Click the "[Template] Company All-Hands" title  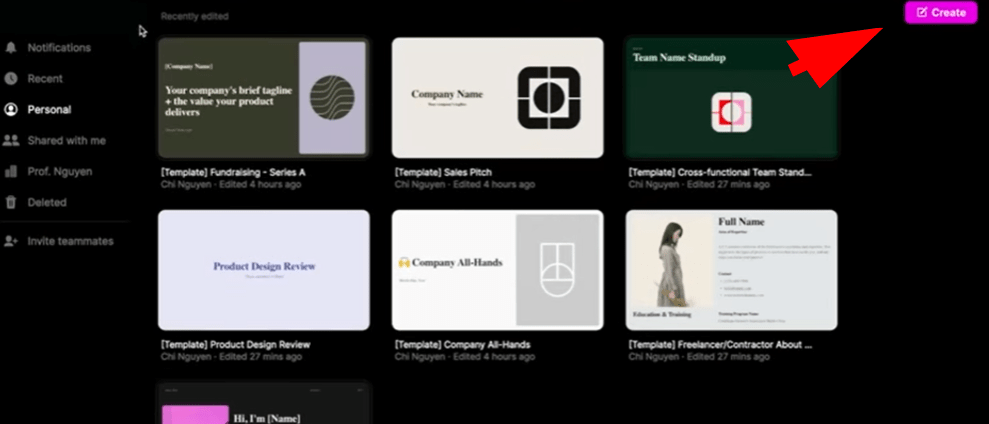(462, 344)
